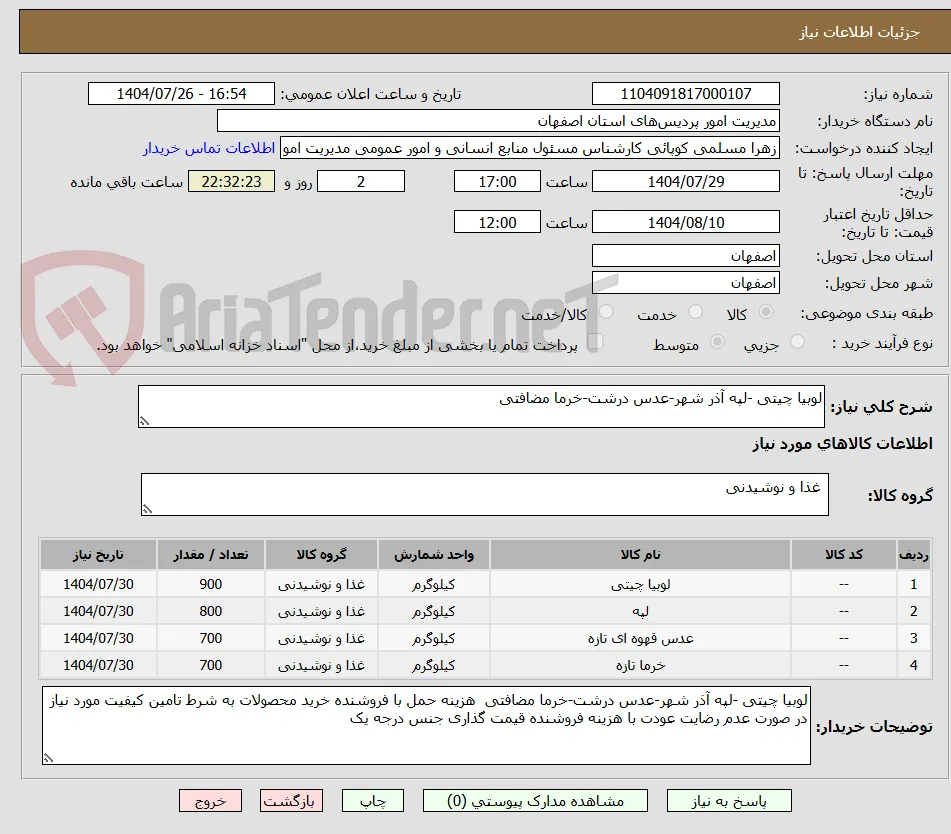Click the delivery city field 'اصفهان'
This screenshot has width=951, height=834.
(685, 283)
